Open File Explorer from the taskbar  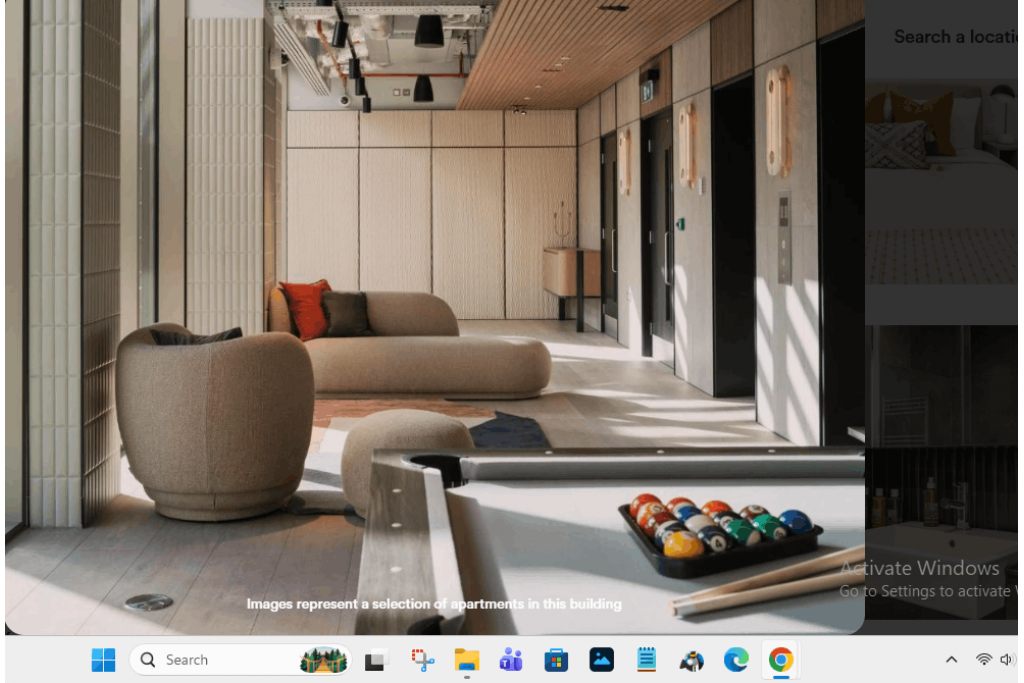[467, 660]
